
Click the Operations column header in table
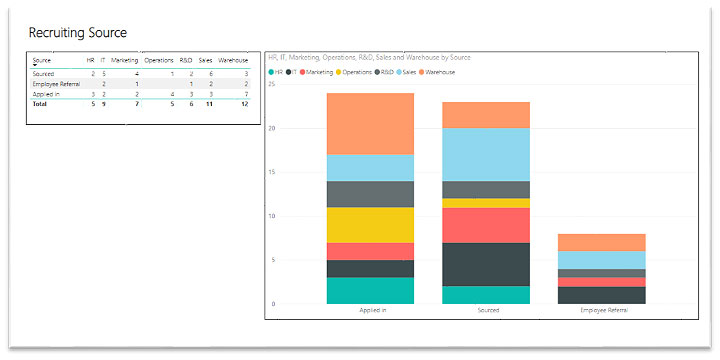(x=158, y=60)
